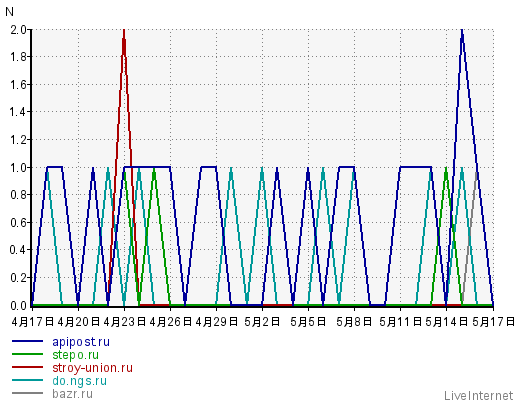
Task: Click the 5月17日 x-axis date label
Action: pos(493,322)
